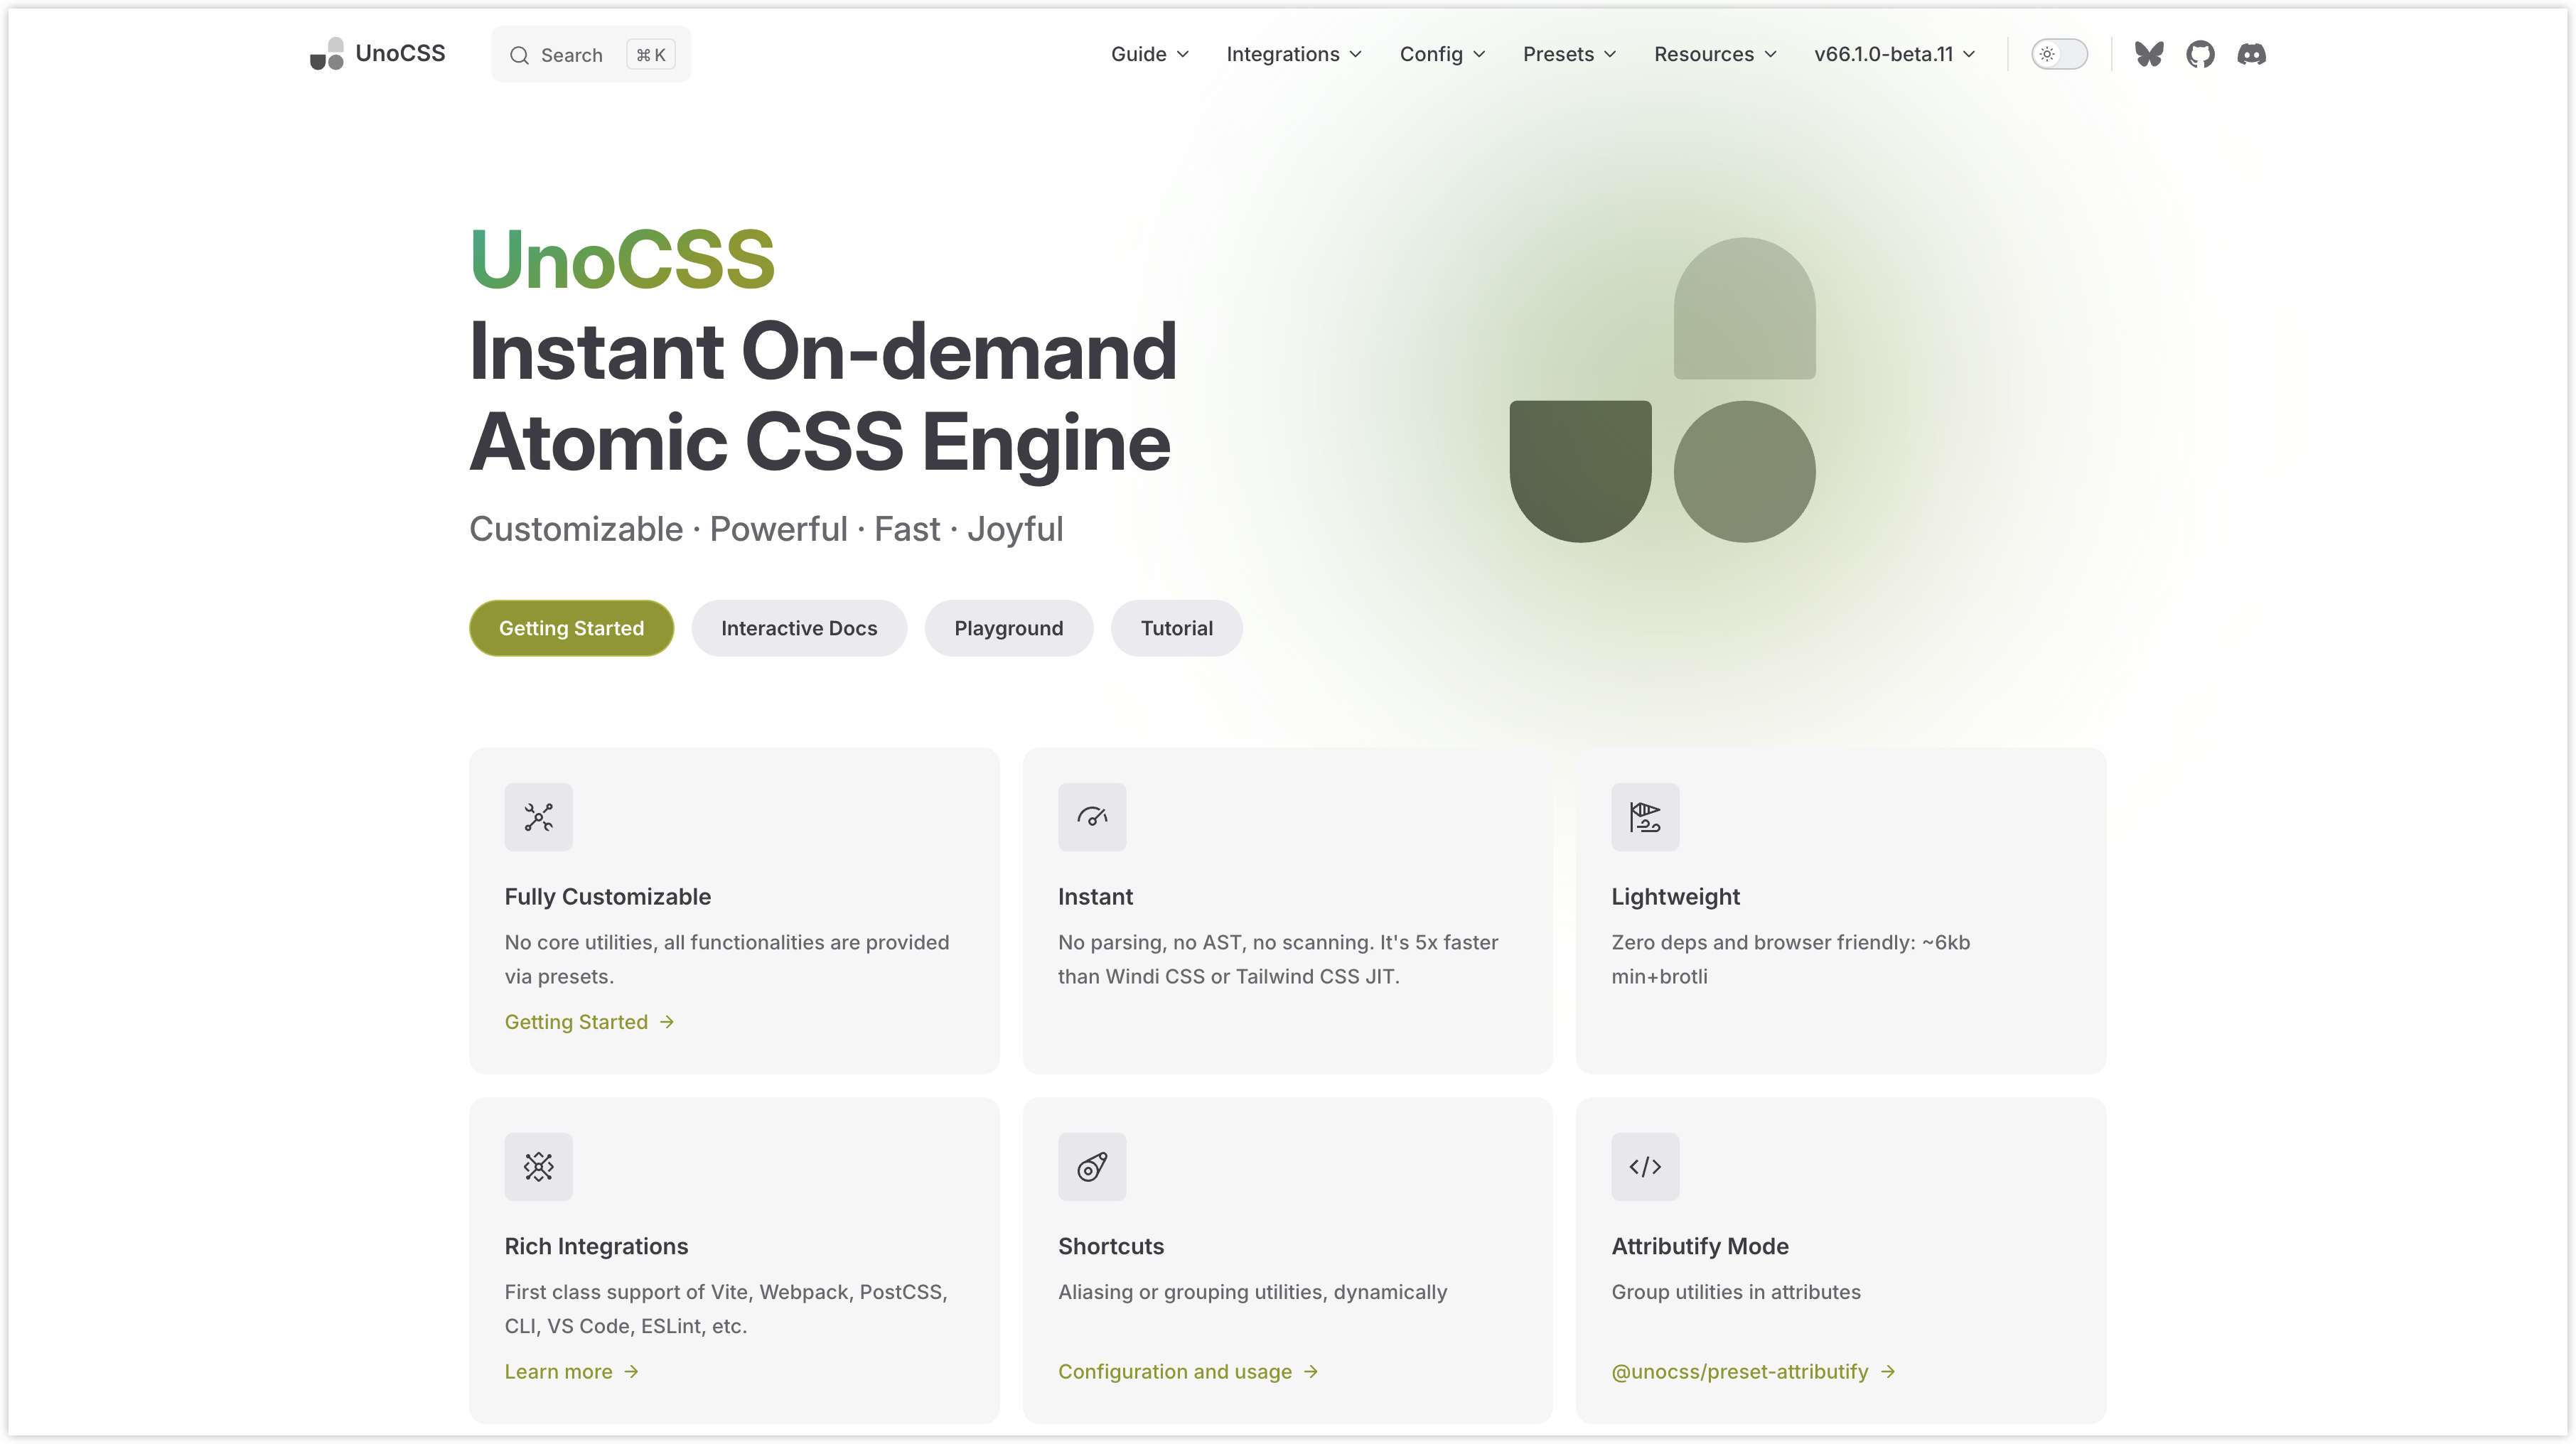2576x1444 pixels.
Task: Follow the Getting Started link in Fully Customizable card
Action: pos(589,1021)
